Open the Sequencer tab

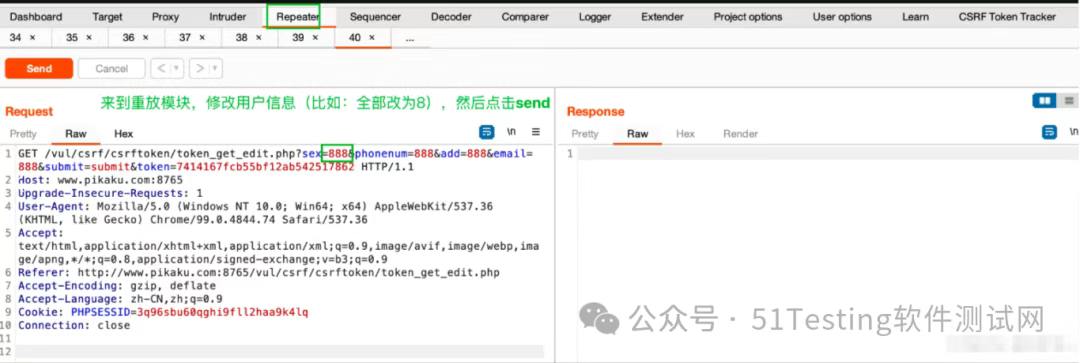point(375,17)
